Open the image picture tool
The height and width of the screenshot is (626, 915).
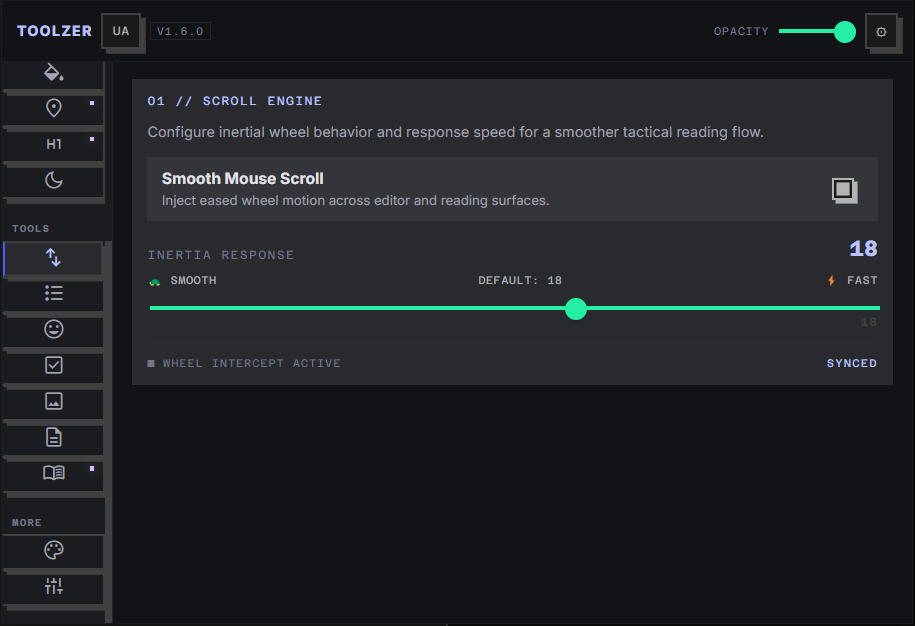53,402
